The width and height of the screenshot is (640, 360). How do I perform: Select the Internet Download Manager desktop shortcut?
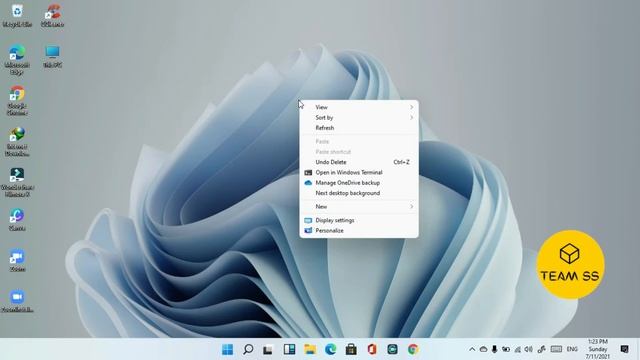(x=17, y=142)
